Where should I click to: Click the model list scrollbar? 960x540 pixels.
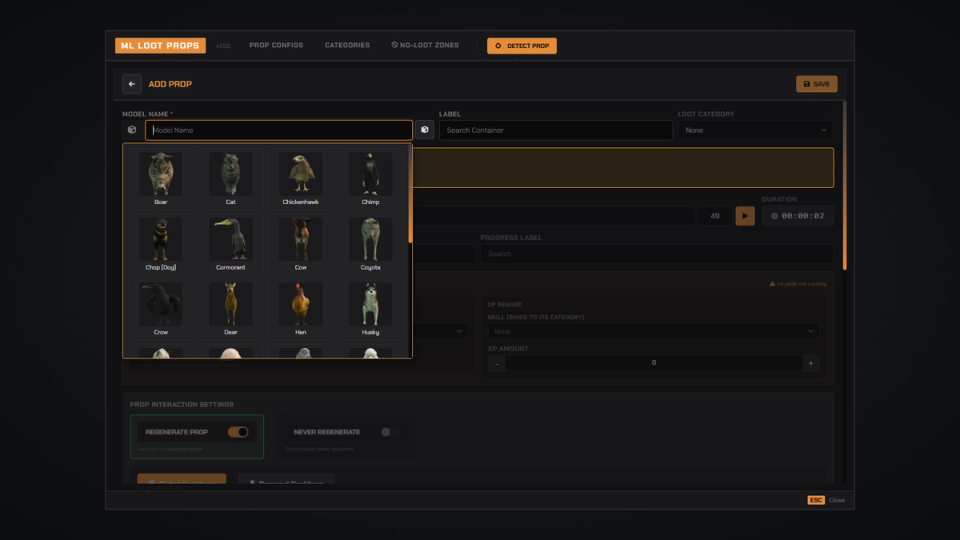[410, 195]
